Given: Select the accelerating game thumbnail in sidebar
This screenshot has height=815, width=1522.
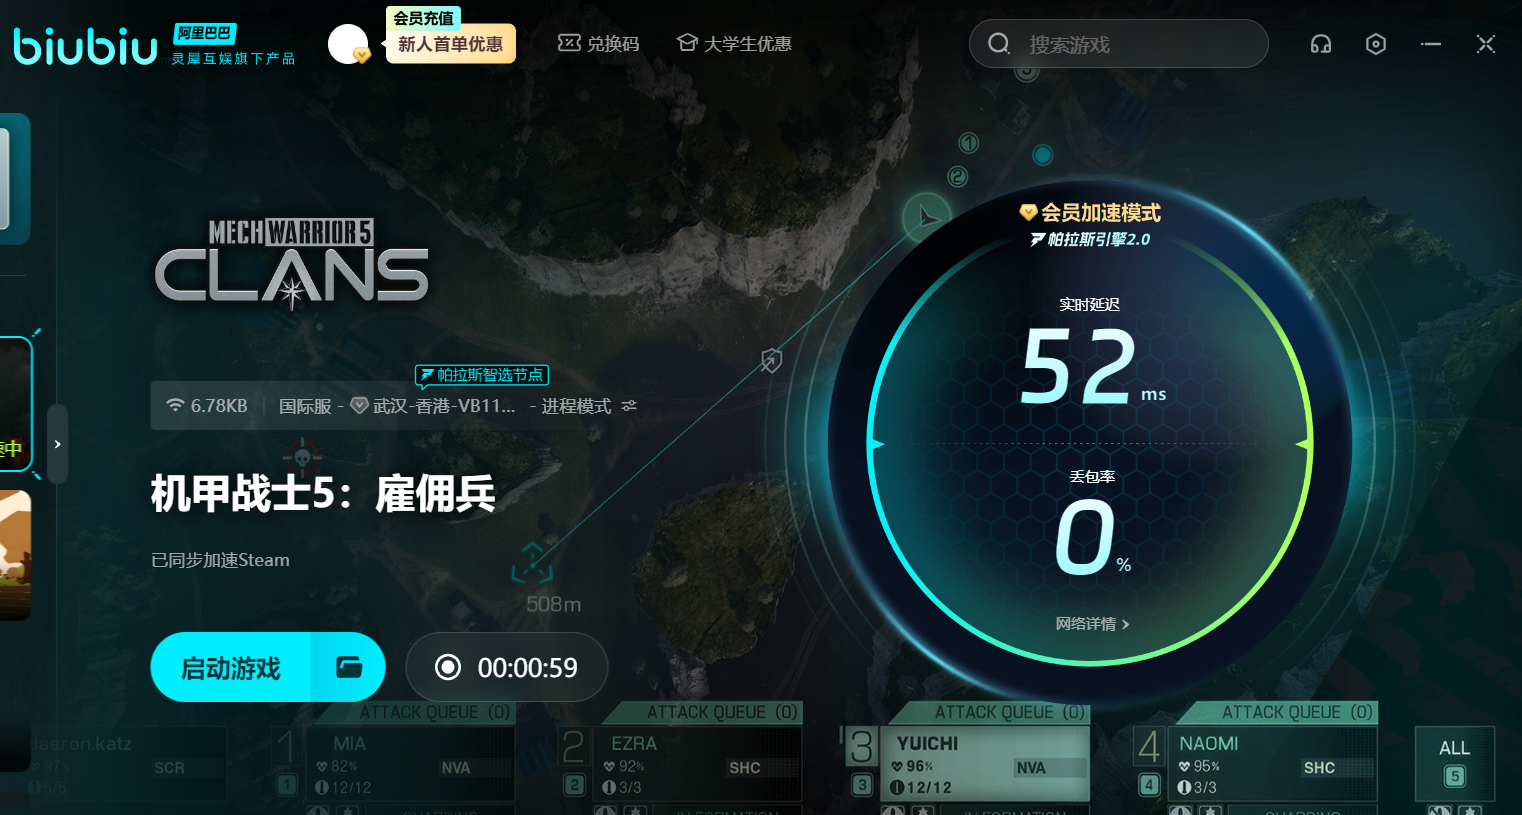Looking at the screenshot, I should [x=15, y=406].
